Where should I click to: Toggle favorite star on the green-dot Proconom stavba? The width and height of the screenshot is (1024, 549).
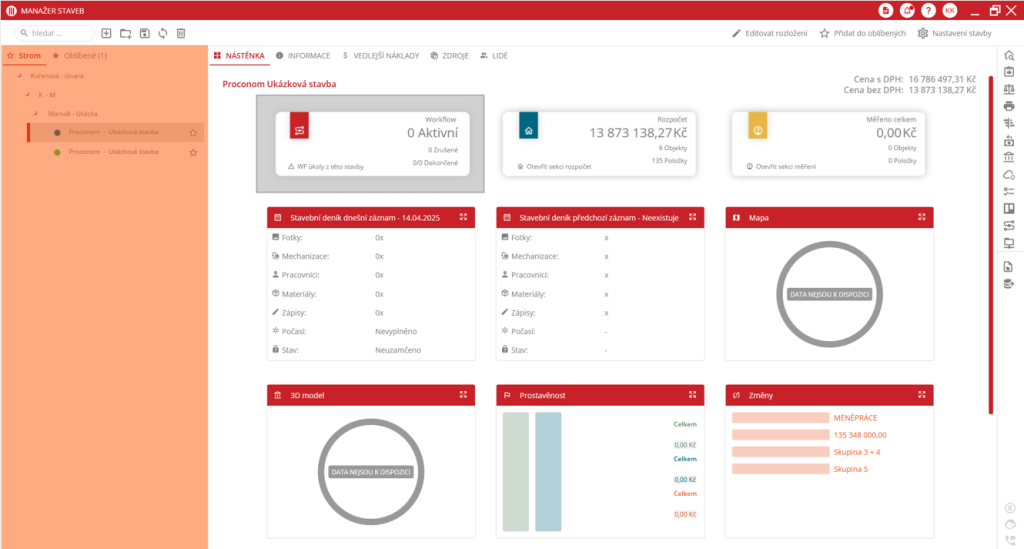click(x=193, y=152)
